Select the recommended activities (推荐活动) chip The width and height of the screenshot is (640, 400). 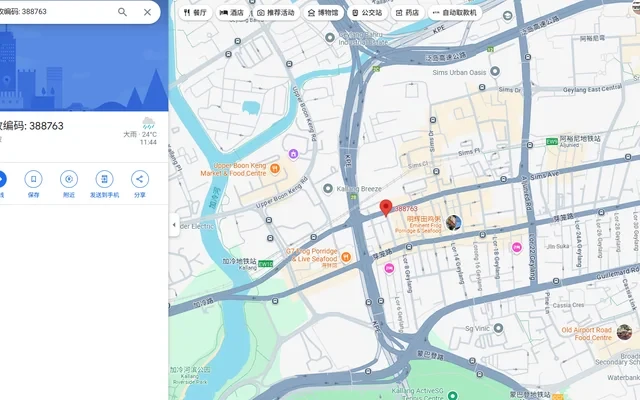pos(276,13)
